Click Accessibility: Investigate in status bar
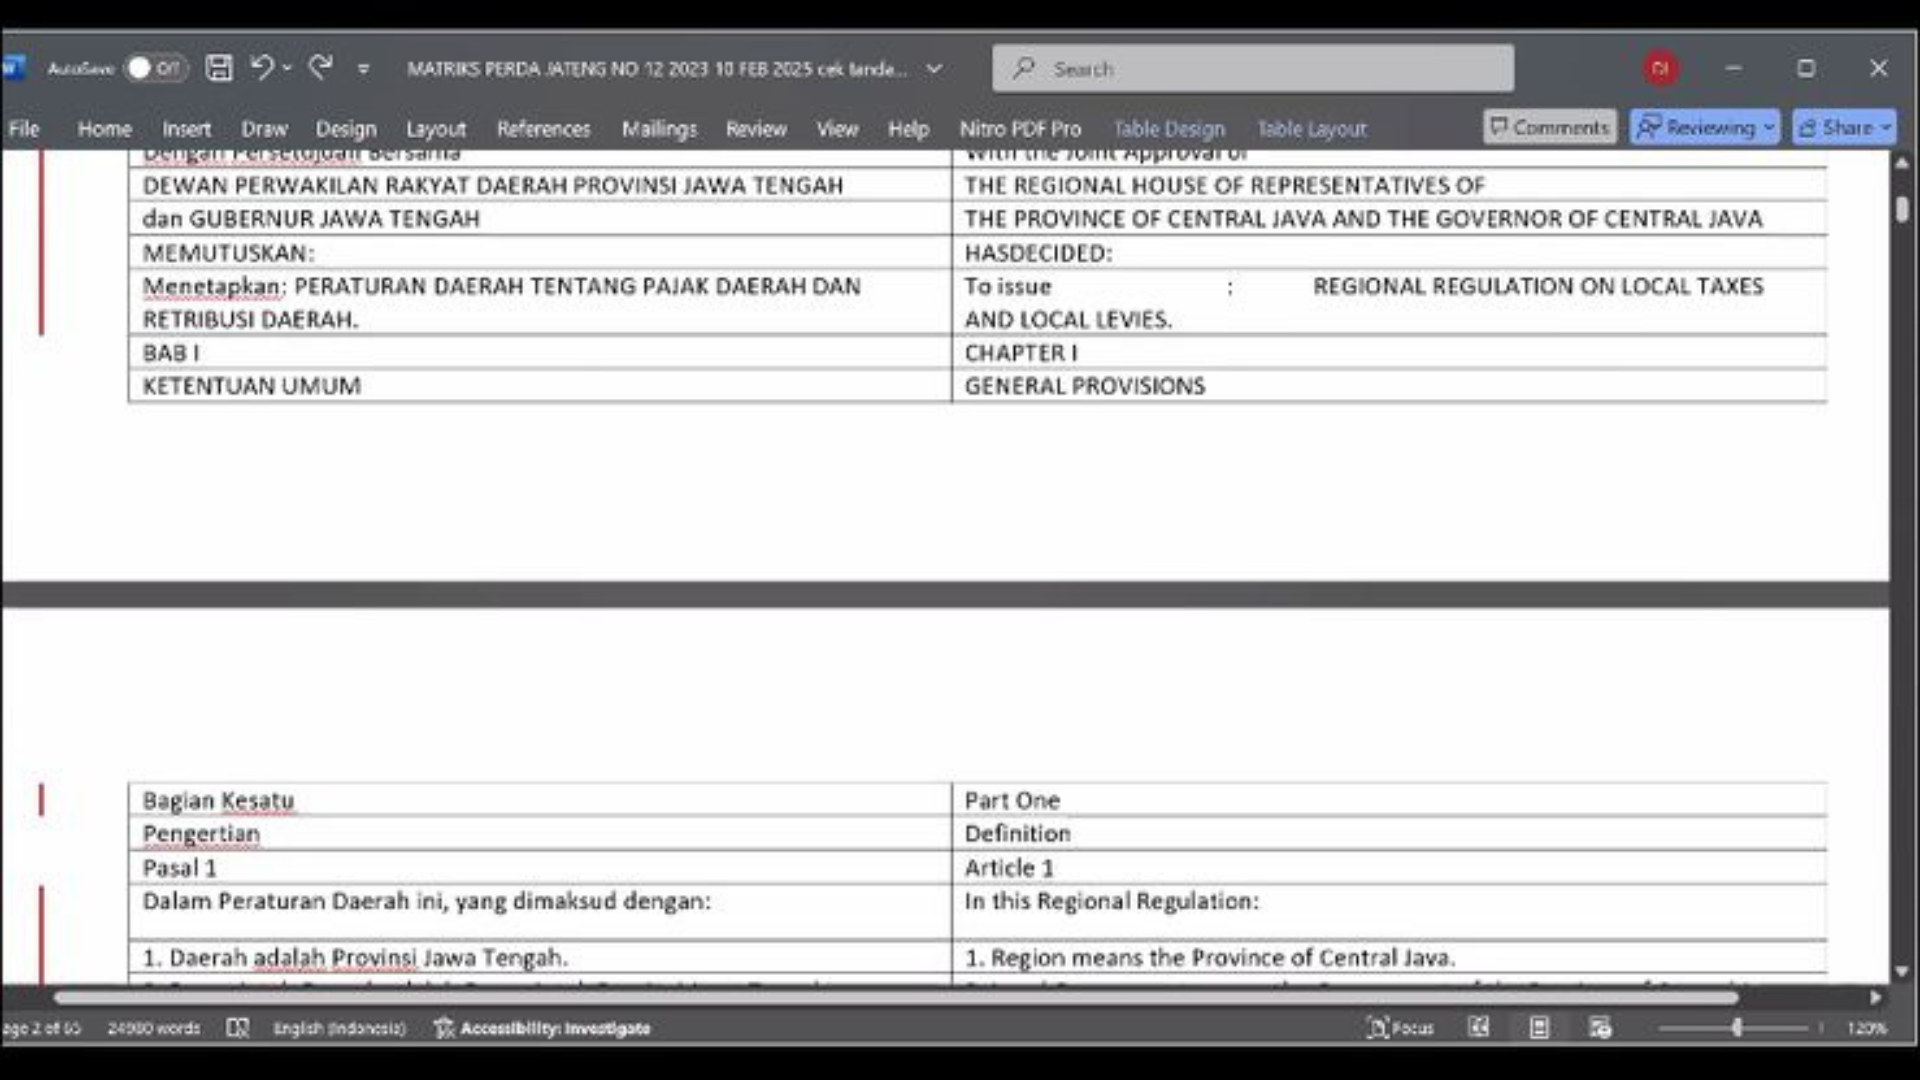 [542, 1028]
